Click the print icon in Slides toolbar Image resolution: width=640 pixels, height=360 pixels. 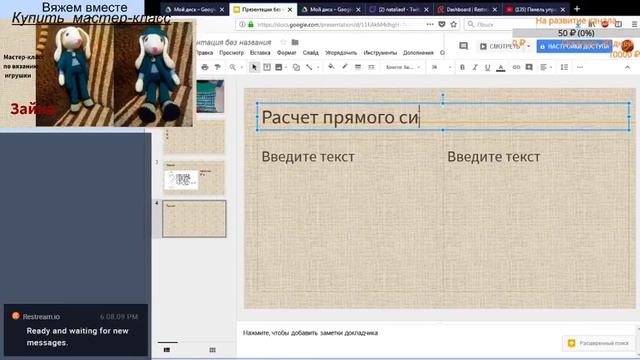pos(204,67)
